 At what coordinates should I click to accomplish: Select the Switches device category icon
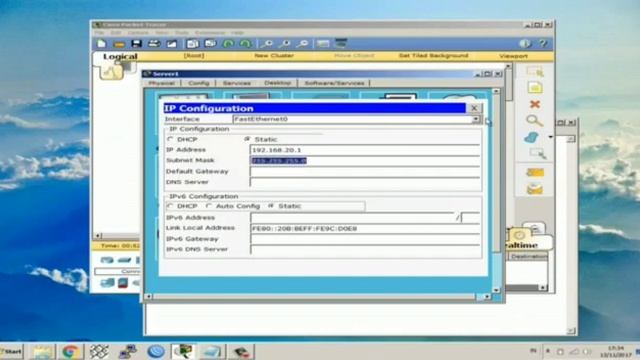[124, 260]
